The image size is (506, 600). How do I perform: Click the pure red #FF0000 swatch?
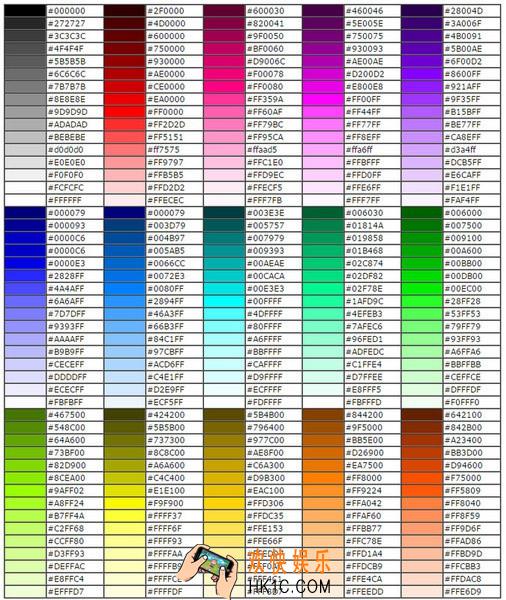(x=124, y=112)
